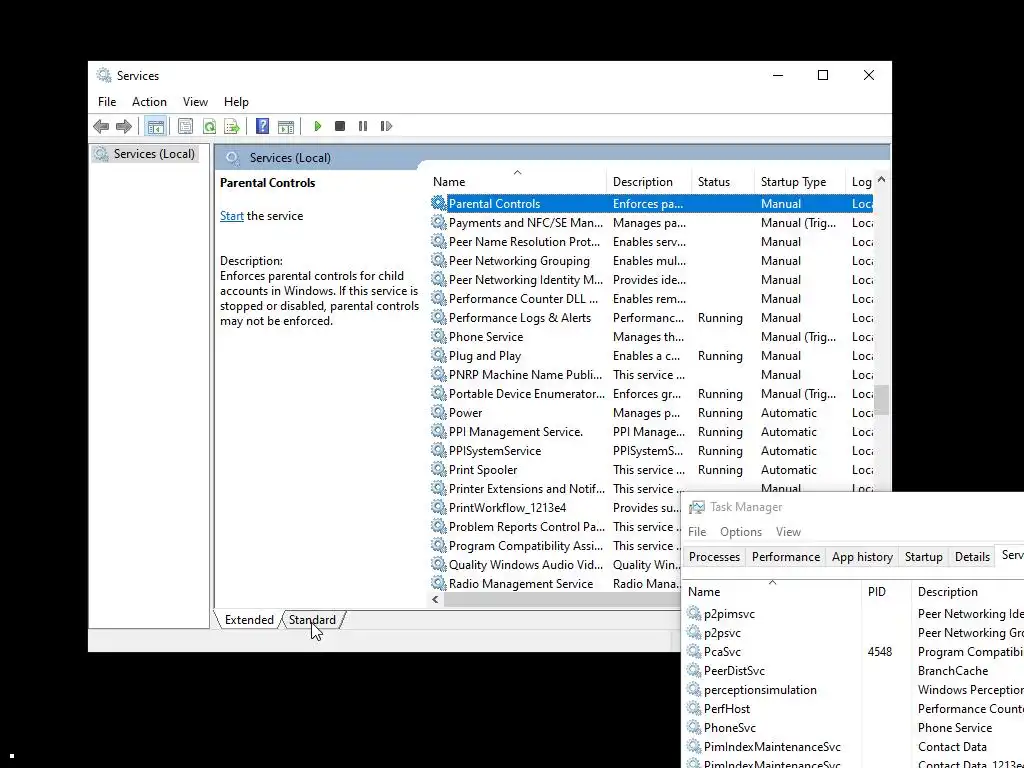Click the gear icon beside p2pimsvc in Task Manager
This screenshot has width=1024, height=768.
coord(694,613)
